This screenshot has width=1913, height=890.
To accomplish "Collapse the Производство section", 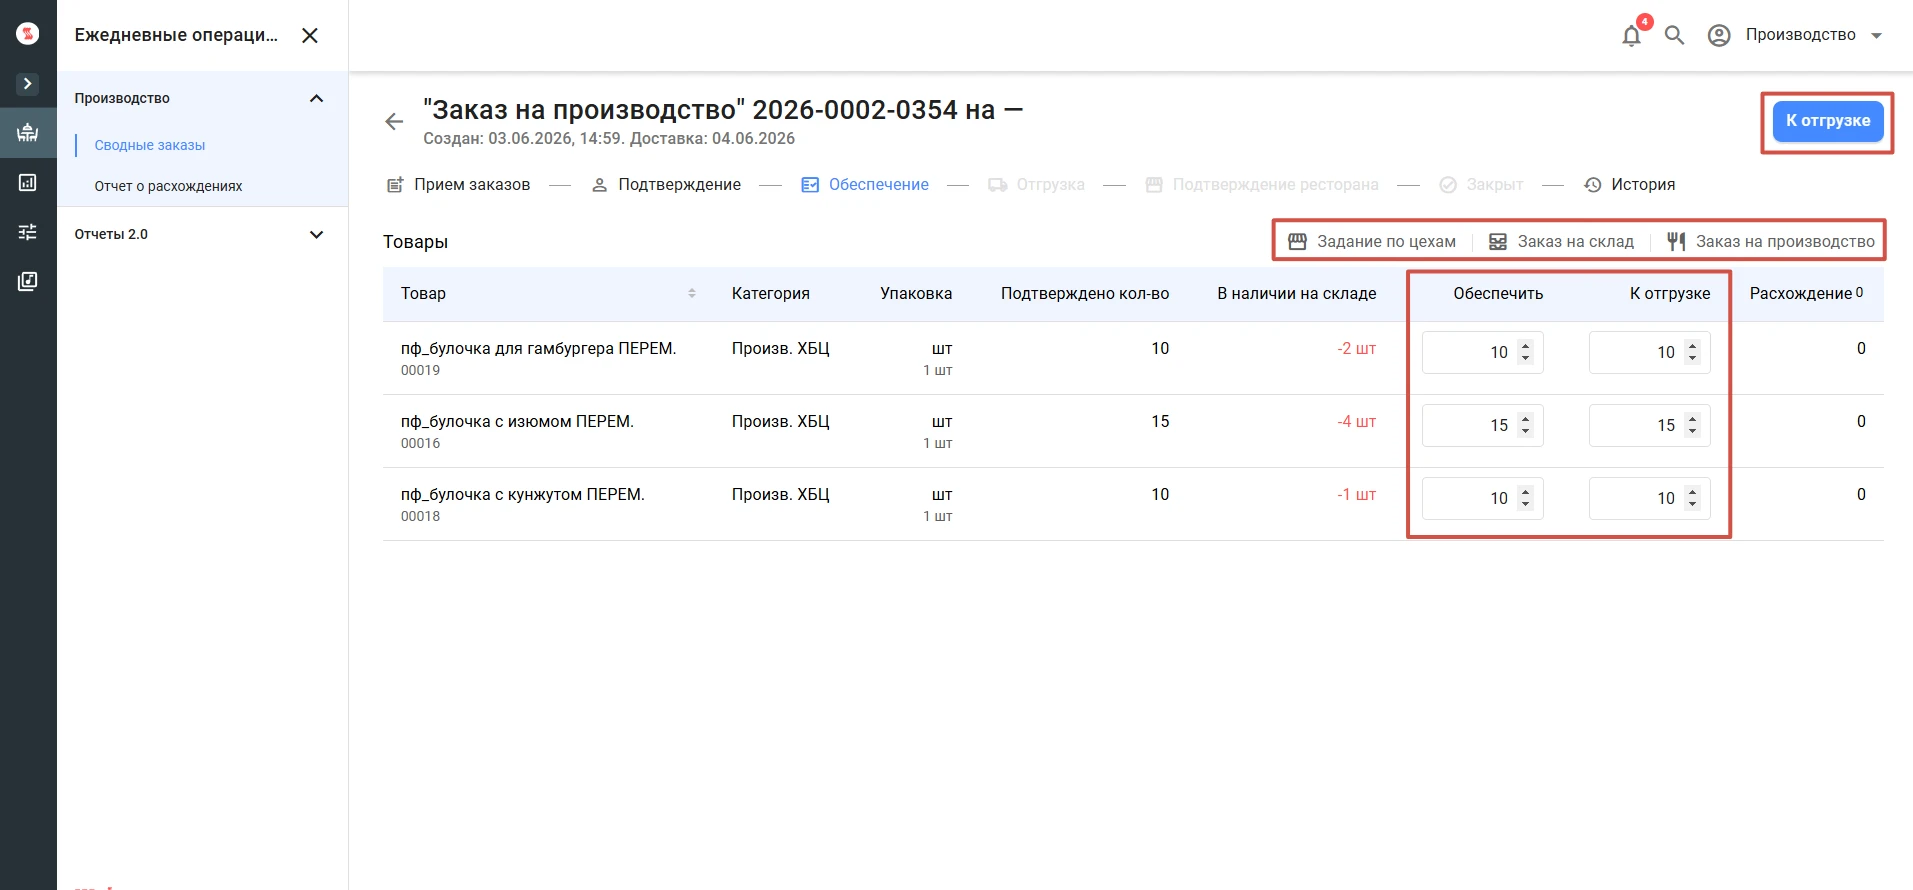I will pos(316,98).
